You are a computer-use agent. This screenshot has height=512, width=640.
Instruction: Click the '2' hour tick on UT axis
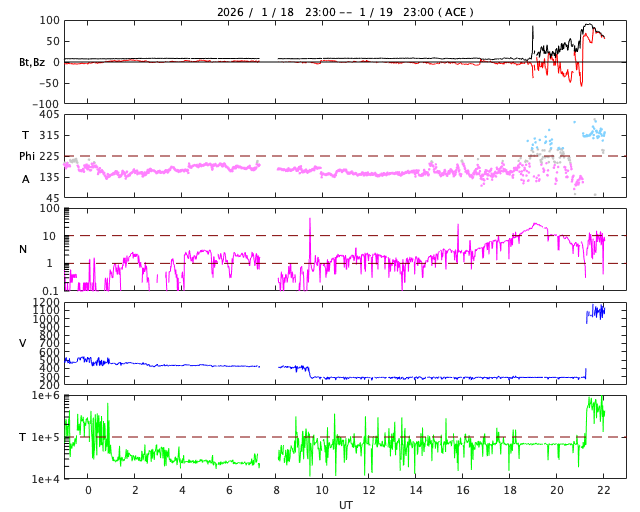coord(135,490)
